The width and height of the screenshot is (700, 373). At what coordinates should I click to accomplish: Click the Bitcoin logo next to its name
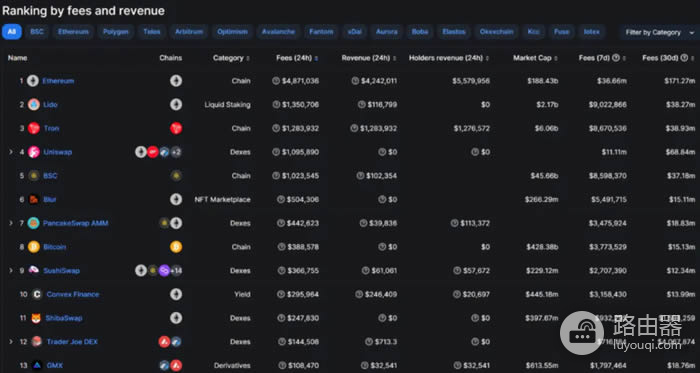(33, 247)
